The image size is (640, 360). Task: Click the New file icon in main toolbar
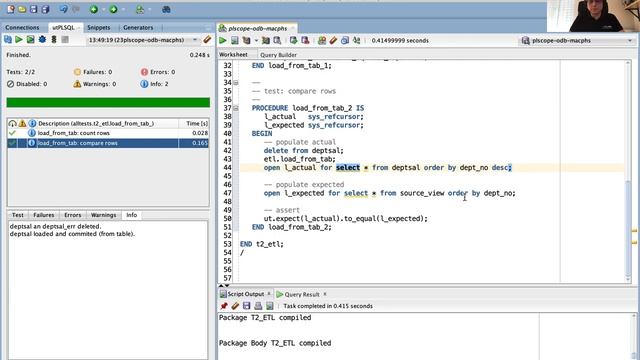coord(11,9)
